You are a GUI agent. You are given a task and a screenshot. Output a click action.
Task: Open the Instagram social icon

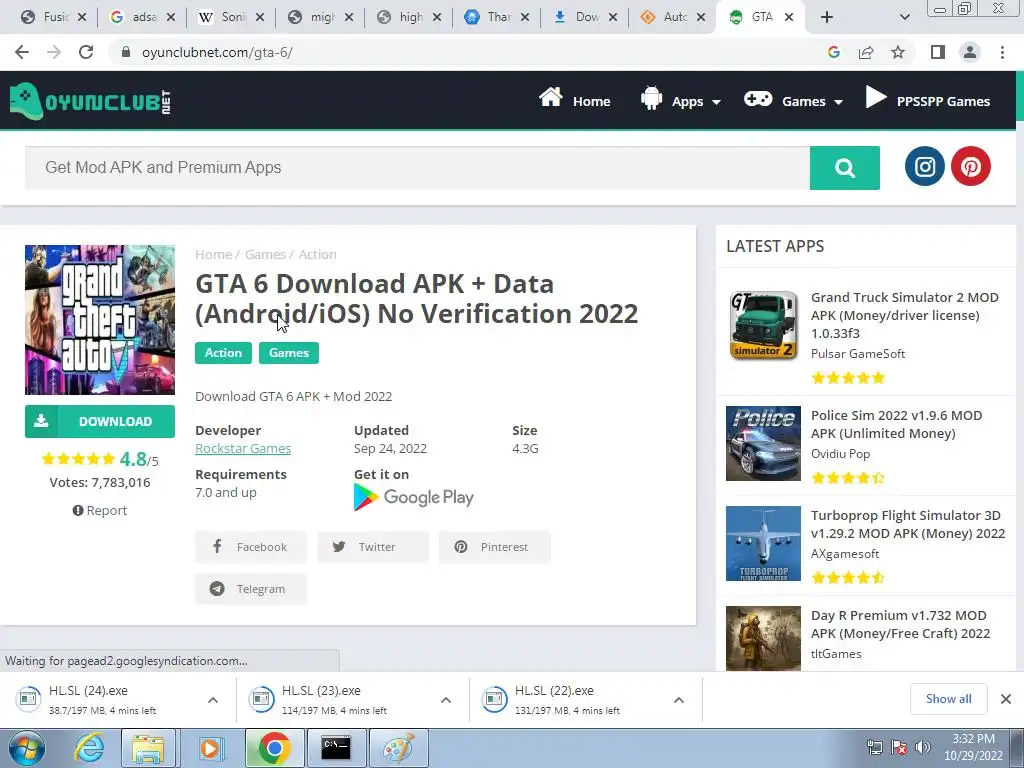(x=924, y=166)
